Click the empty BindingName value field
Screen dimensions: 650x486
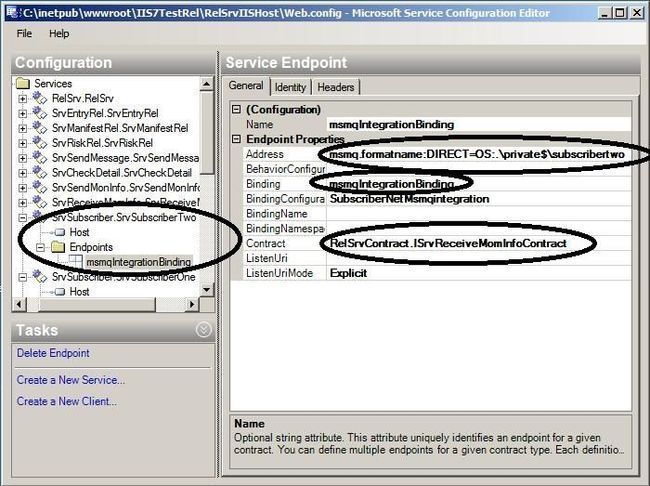[x=479, y=214]
